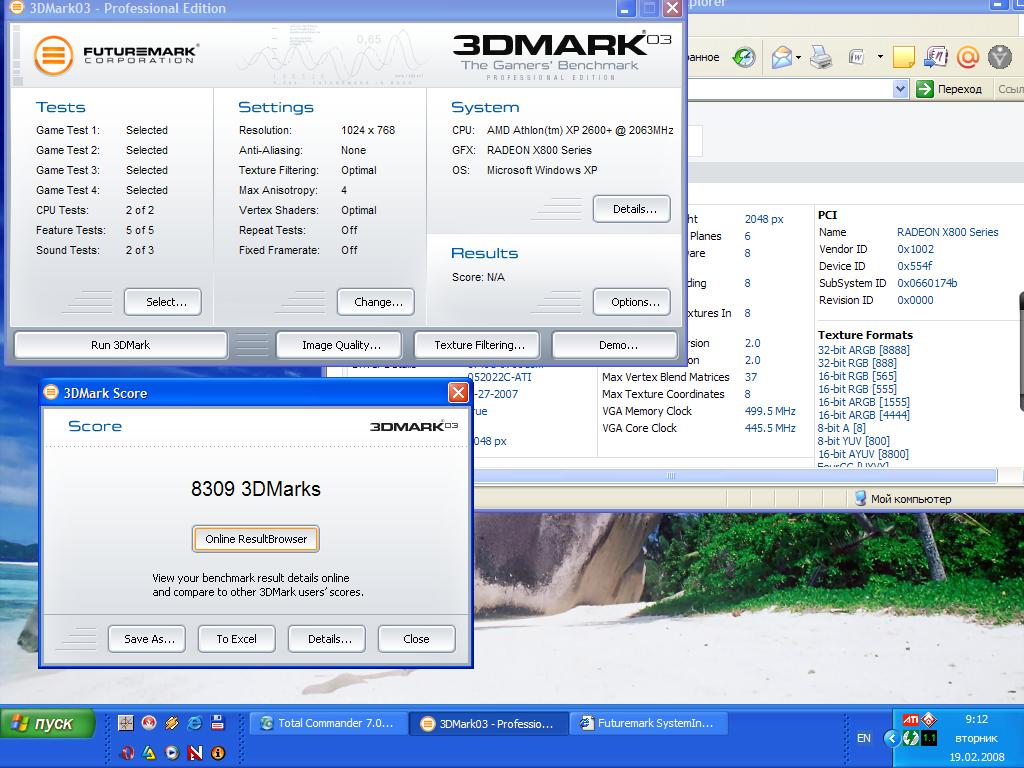This screenshot has width=1024, height=768.
Task: Launch Winamp from the quick launch lightning icon
Action: point(172,722)
